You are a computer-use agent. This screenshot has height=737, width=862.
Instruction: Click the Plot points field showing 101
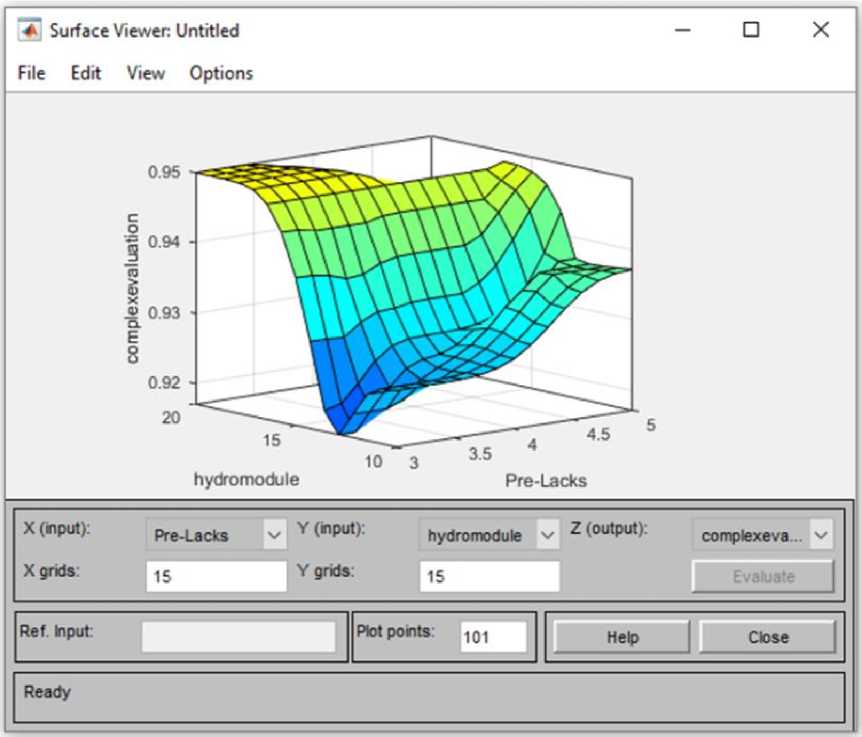(493, 636)
